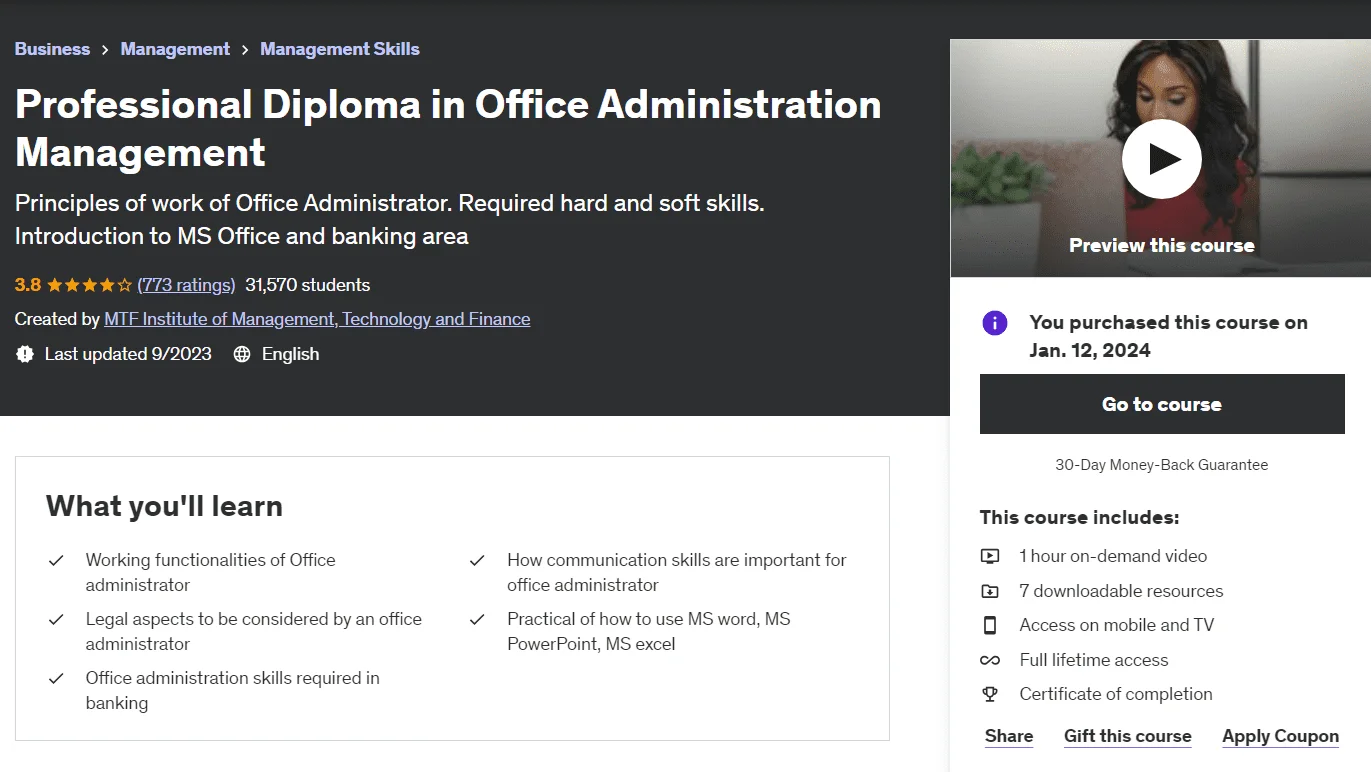Click the purple info icon beside purchase notice
The height and width of the screenshot is (772, 1371).
(994, 323)
